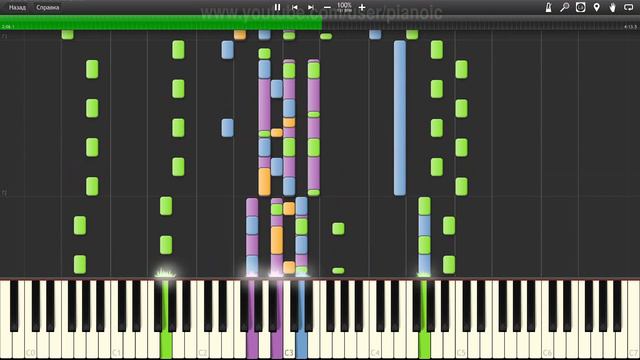Go back using the Назад menu item
The height and width of the screenshot is (360, 640).
point(17,7)
